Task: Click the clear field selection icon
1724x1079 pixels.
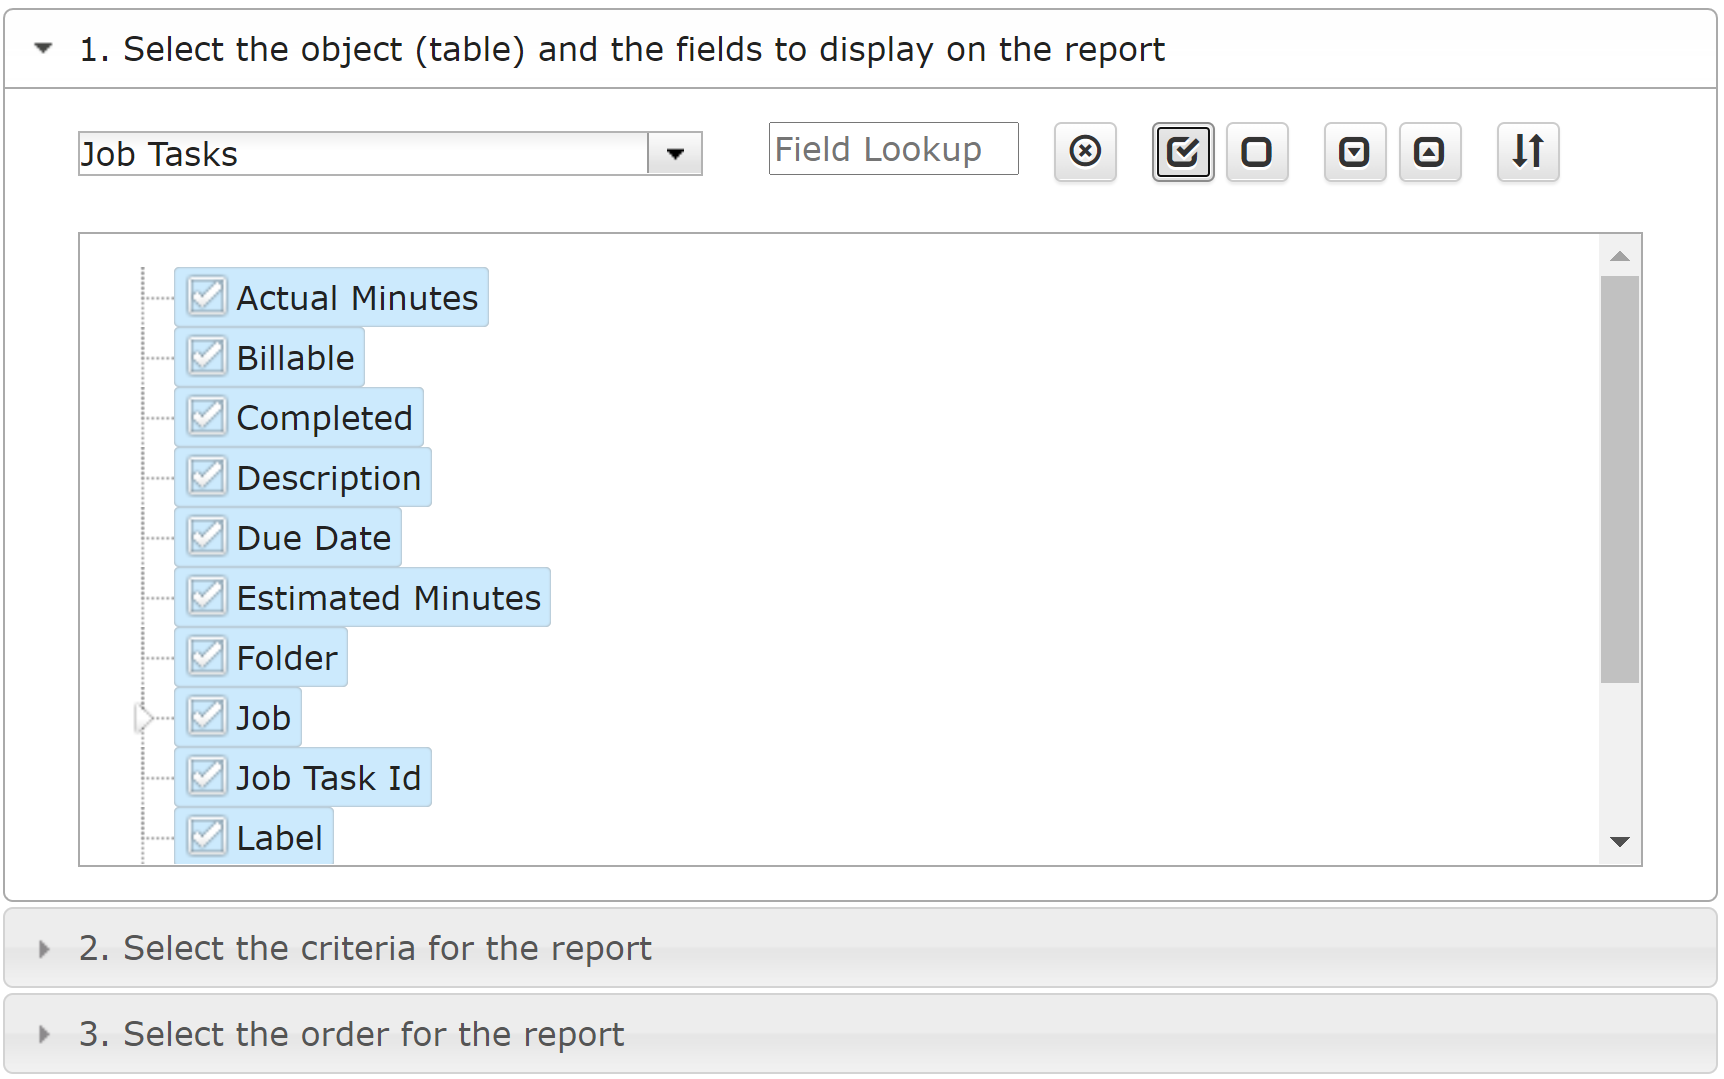Action: pos(1085,152)
